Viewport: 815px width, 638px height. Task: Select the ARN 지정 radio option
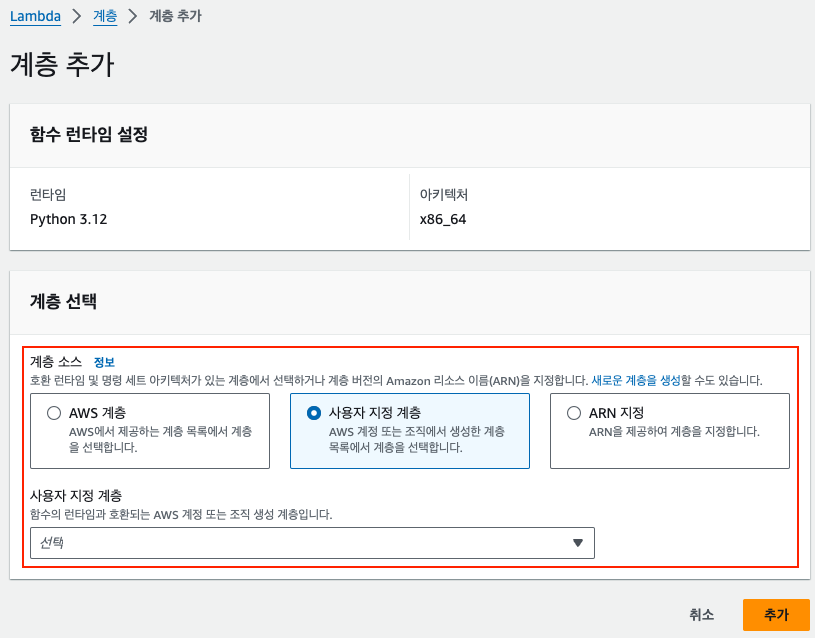[x=574, y=413]
